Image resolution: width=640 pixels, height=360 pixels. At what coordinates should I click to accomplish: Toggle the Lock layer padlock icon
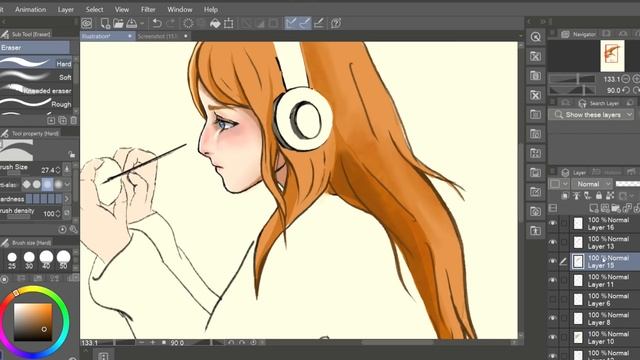point(598,196)
